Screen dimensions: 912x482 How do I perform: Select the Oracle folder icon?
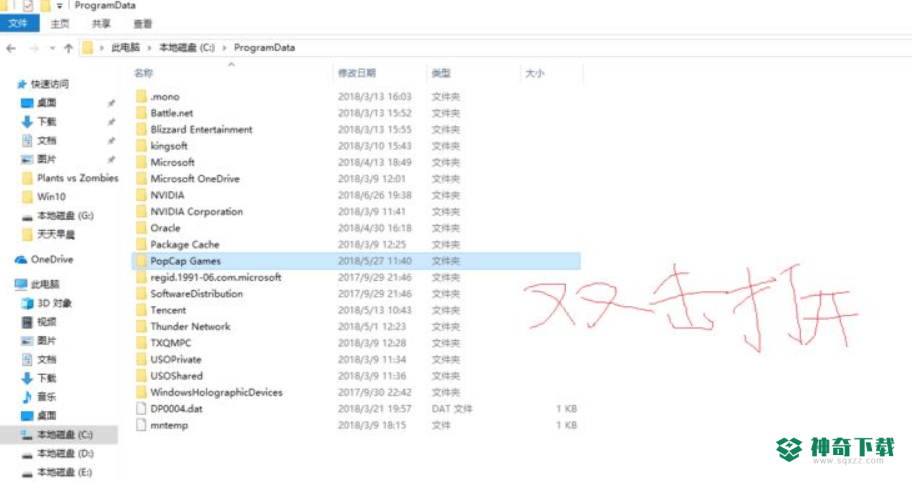[141, 228]
